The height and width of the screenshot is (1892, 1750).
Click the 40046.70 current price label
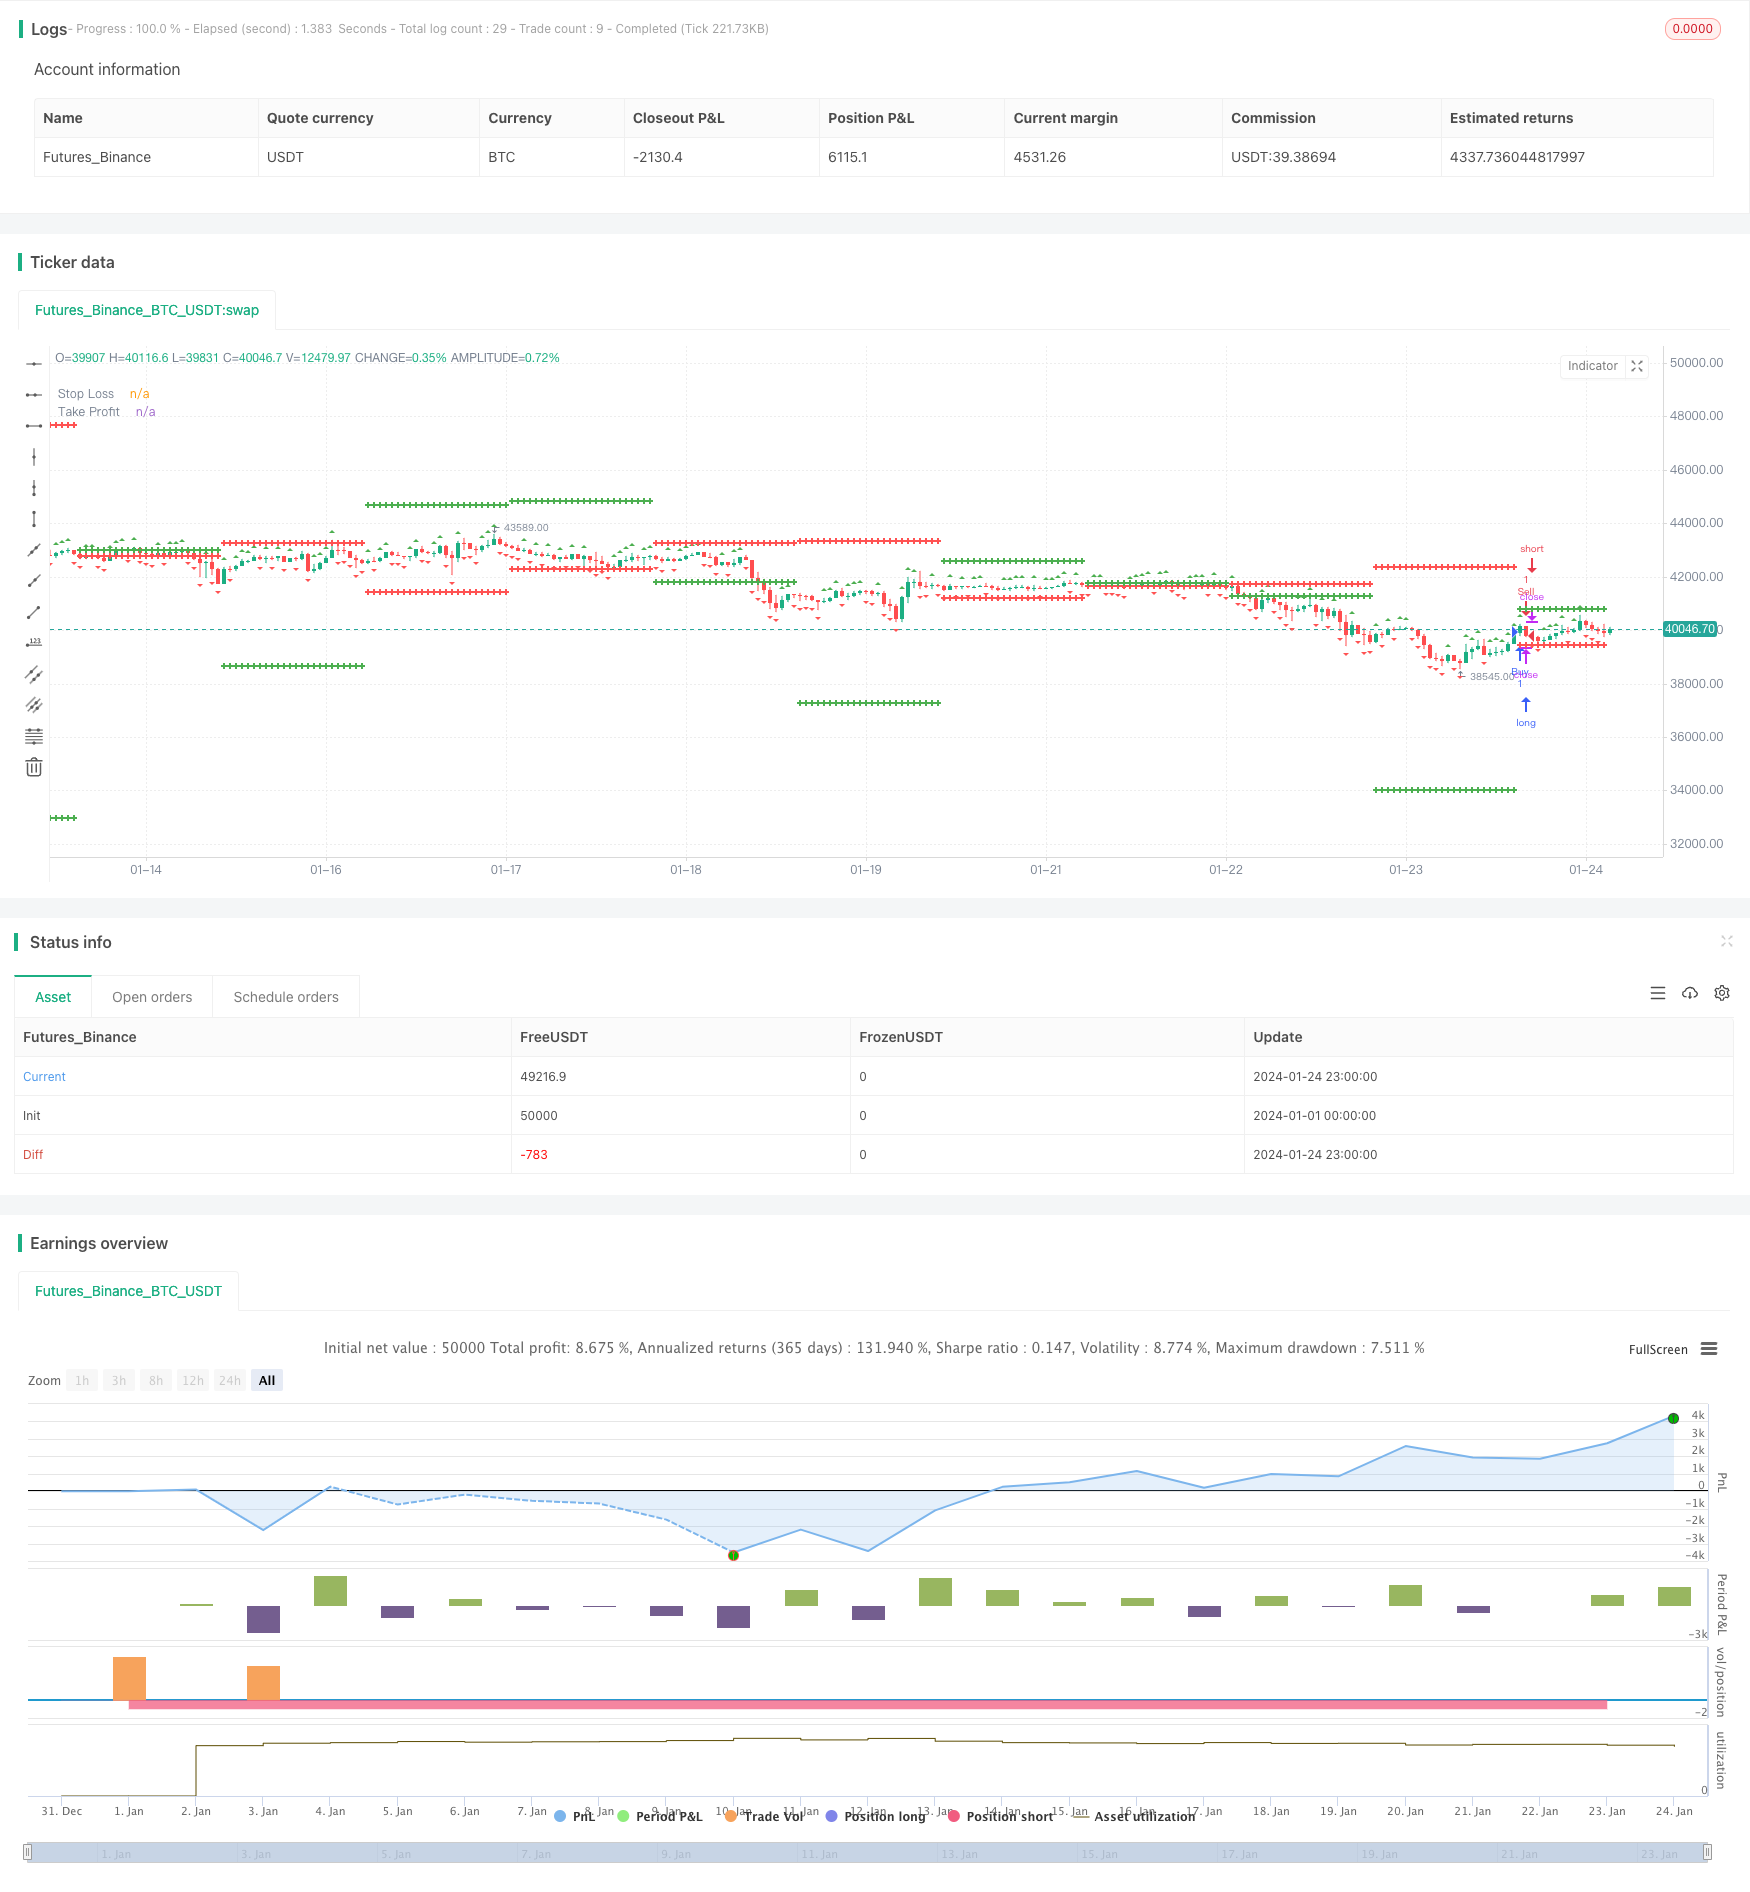point(1690,629)
